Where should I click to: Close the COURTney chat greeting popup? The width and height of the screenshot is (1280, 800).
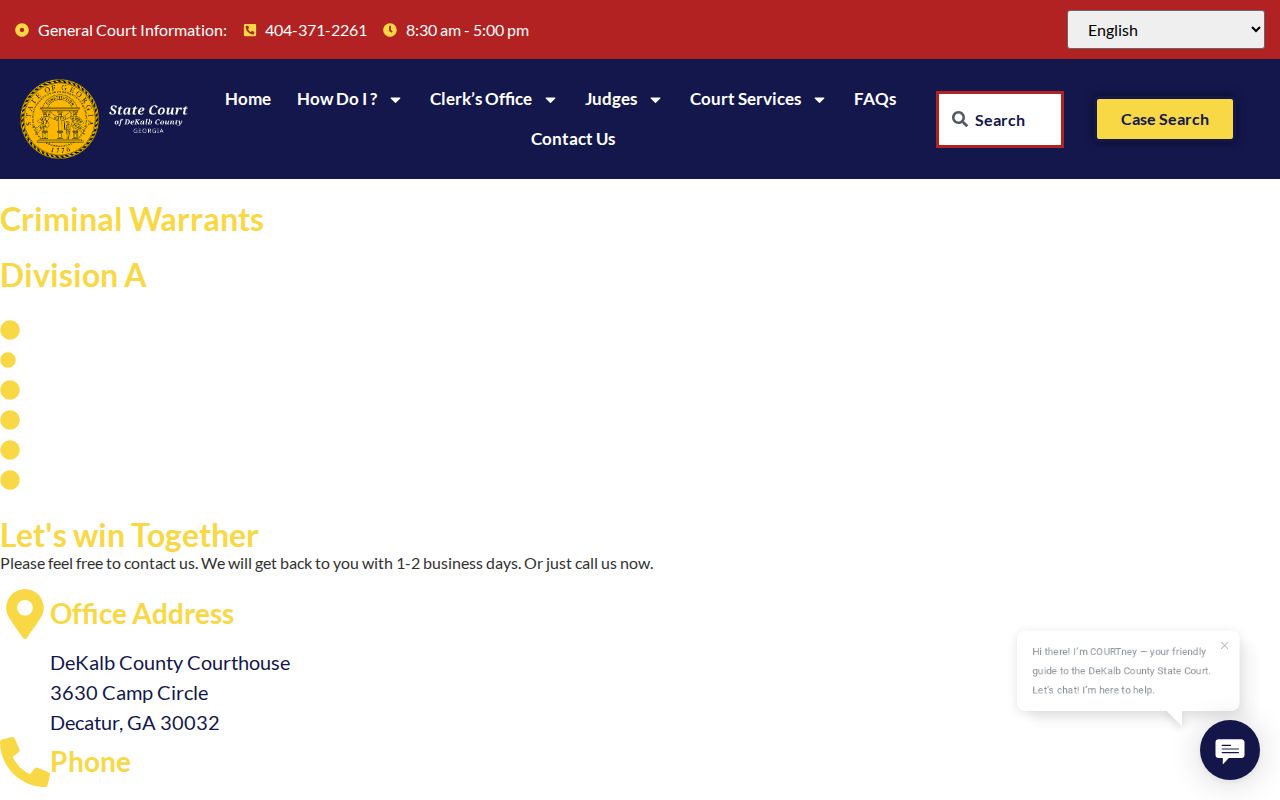pos(1224,645)
